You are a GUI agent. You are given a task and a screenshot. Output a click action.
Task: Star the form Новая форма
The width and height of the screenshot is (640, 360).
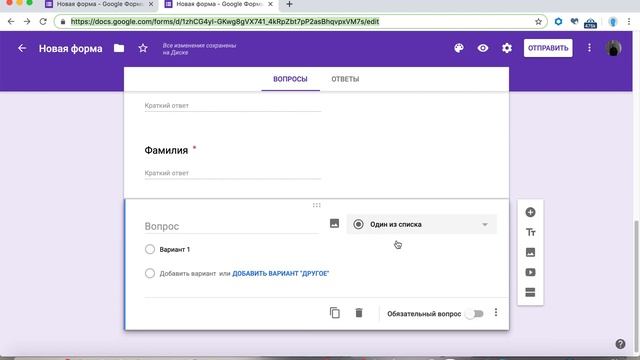coord(143,48)
